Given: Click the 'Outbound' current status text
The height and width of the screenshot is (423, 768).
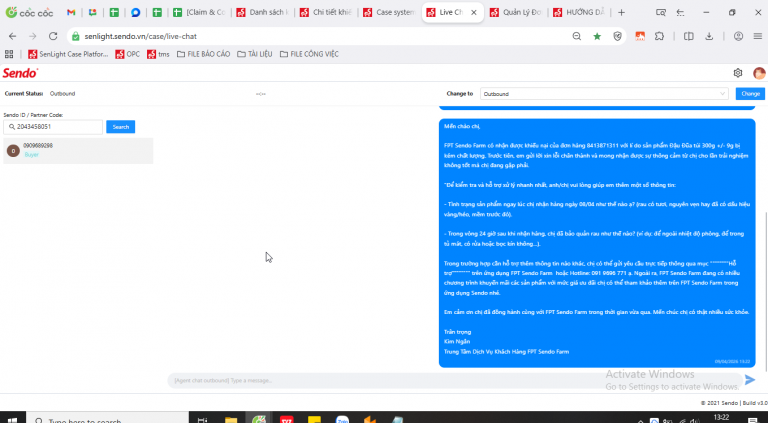Looking at the screenshot, I should [x=62, y=94].
